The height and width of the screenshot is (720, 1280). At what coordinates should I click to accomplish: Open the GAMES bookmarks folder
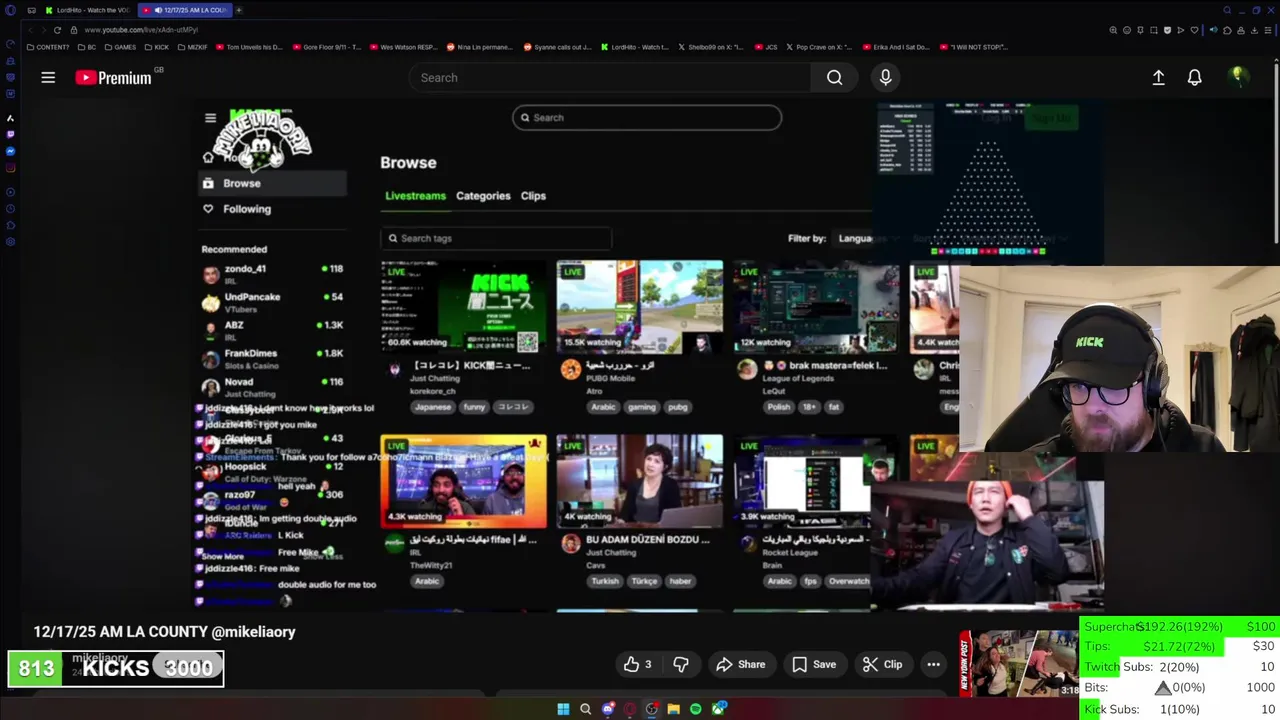pos(120,47)
